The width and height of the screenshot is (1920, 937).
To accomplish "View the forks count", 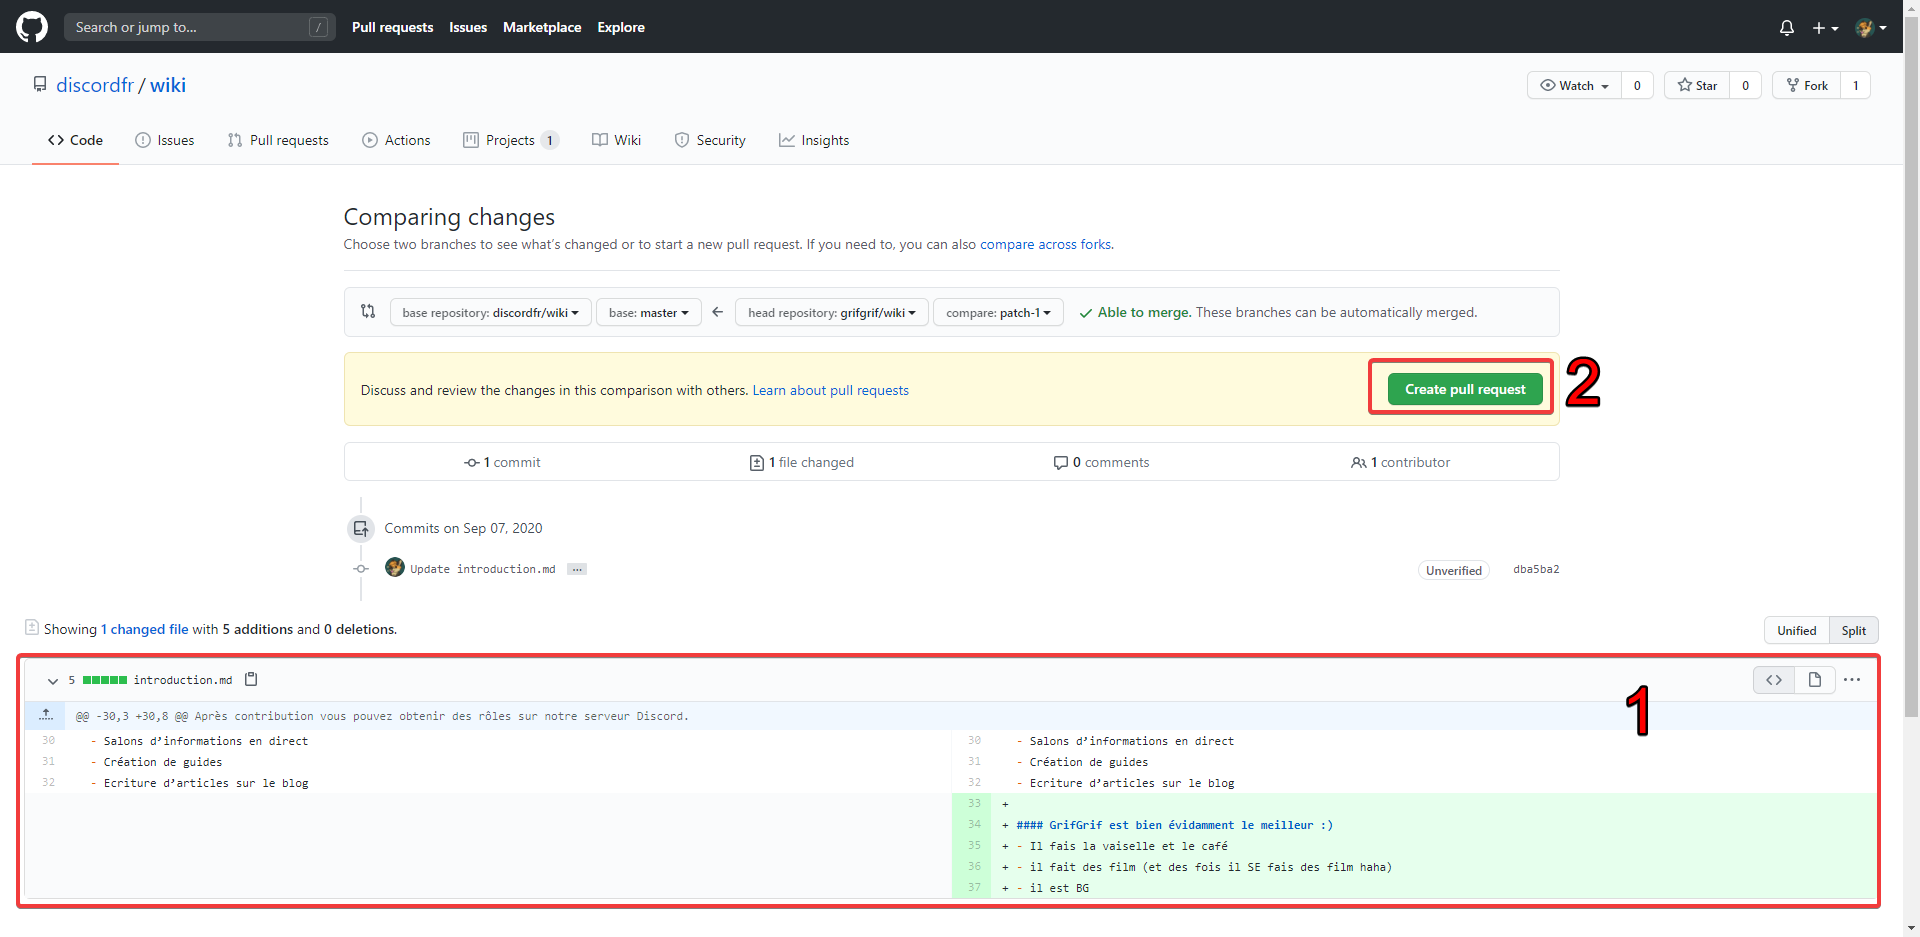I will (1856, 85).
